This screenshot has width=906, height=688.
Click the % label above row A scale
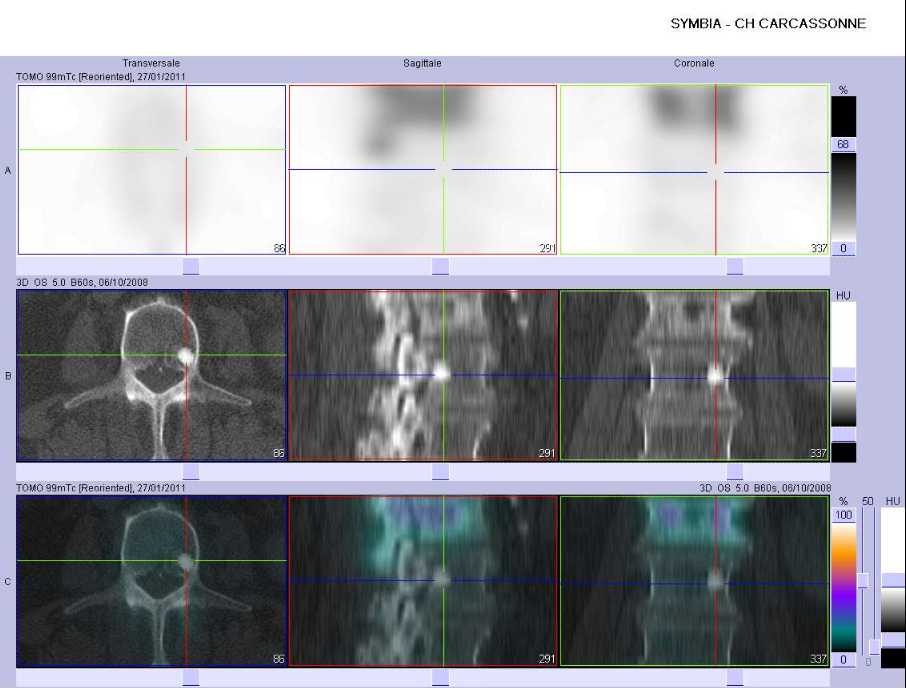tap(843, 90)
